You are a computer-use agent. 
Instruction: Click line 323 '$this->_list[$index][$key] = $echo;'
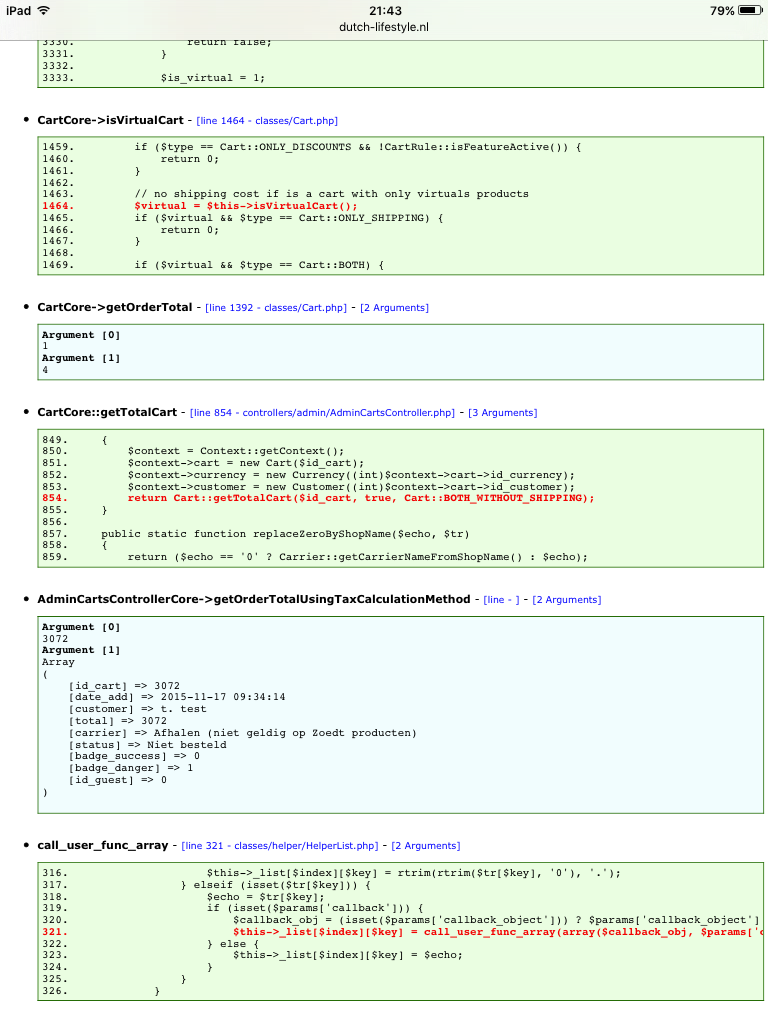348,955
